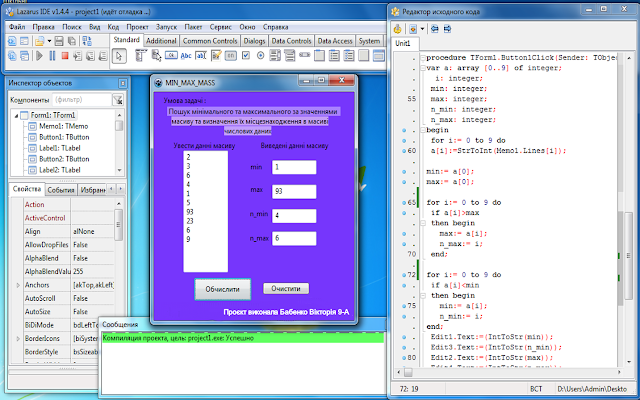Collapse the Form1: TForm1 tree node
This screenshot has width=640, height=400.
tap(15, 115)
